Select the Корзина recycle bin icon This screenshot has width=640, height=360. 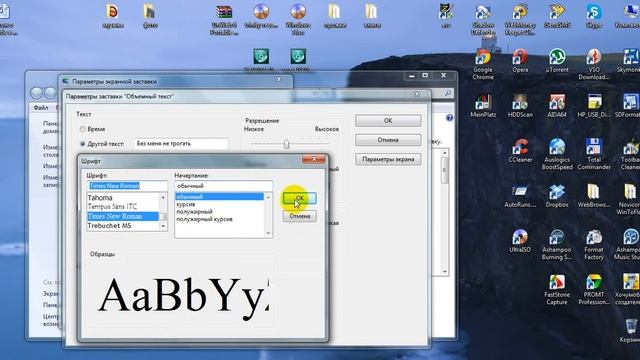click(x=631, y=331)
